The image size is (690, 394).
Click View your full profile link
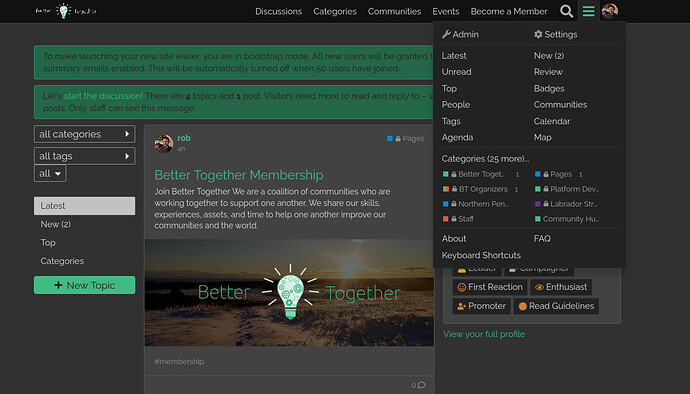[x=484, y=334]
